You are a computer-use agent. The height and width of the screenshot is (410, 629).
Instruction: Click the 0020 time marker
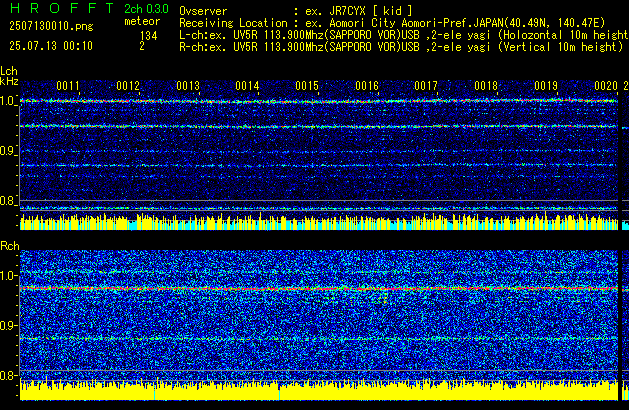click(x=606, y=86)
